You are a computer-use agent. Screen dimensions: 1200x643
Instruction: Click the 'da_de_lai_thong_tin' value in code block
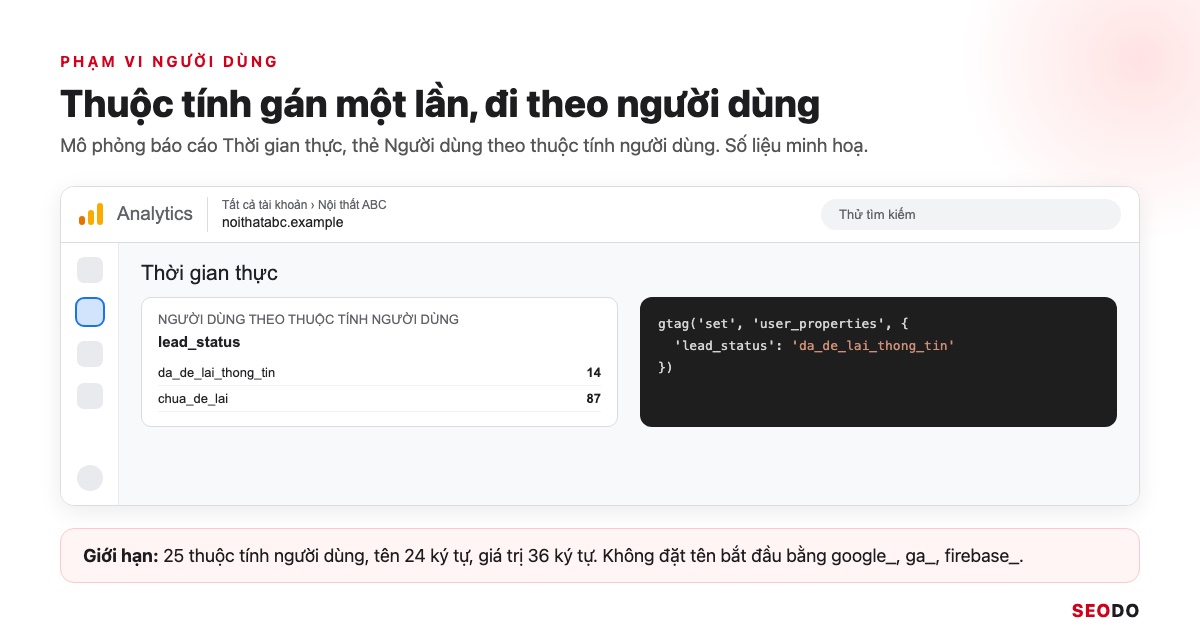pos(873,346)
